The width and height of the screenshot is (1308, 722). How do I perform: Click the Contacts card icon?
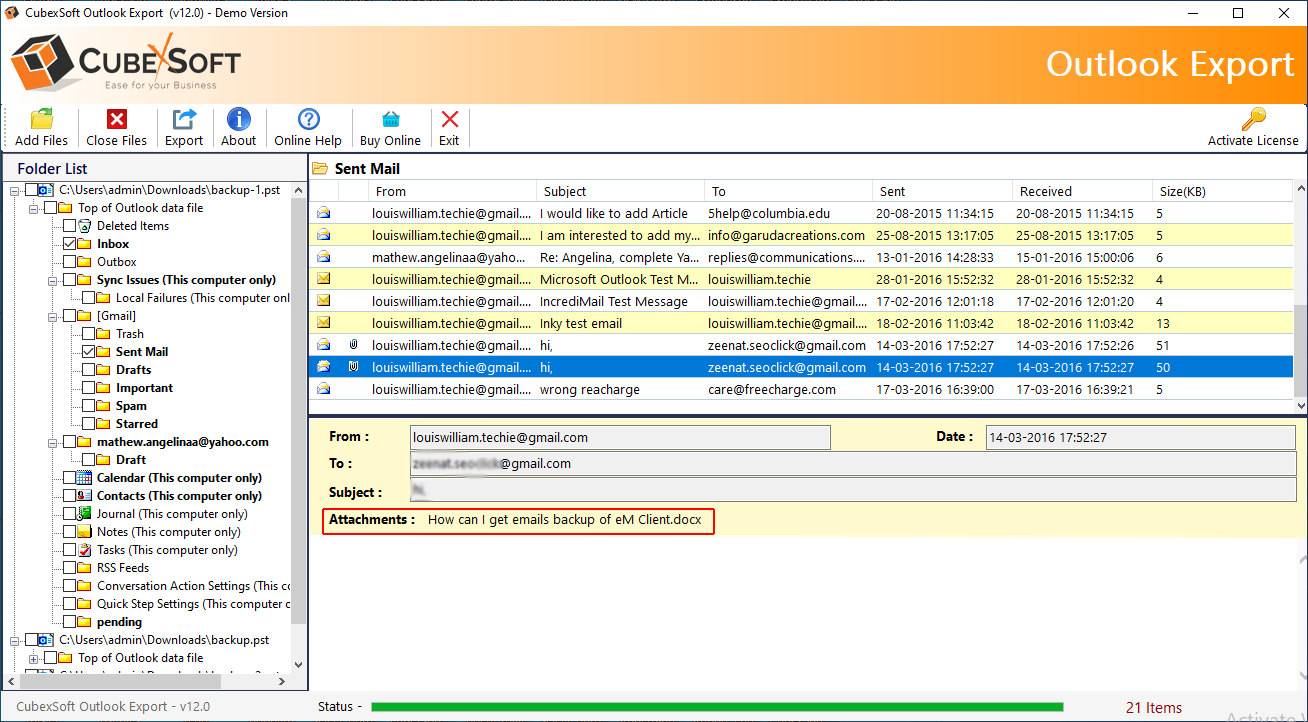[84, 496]
